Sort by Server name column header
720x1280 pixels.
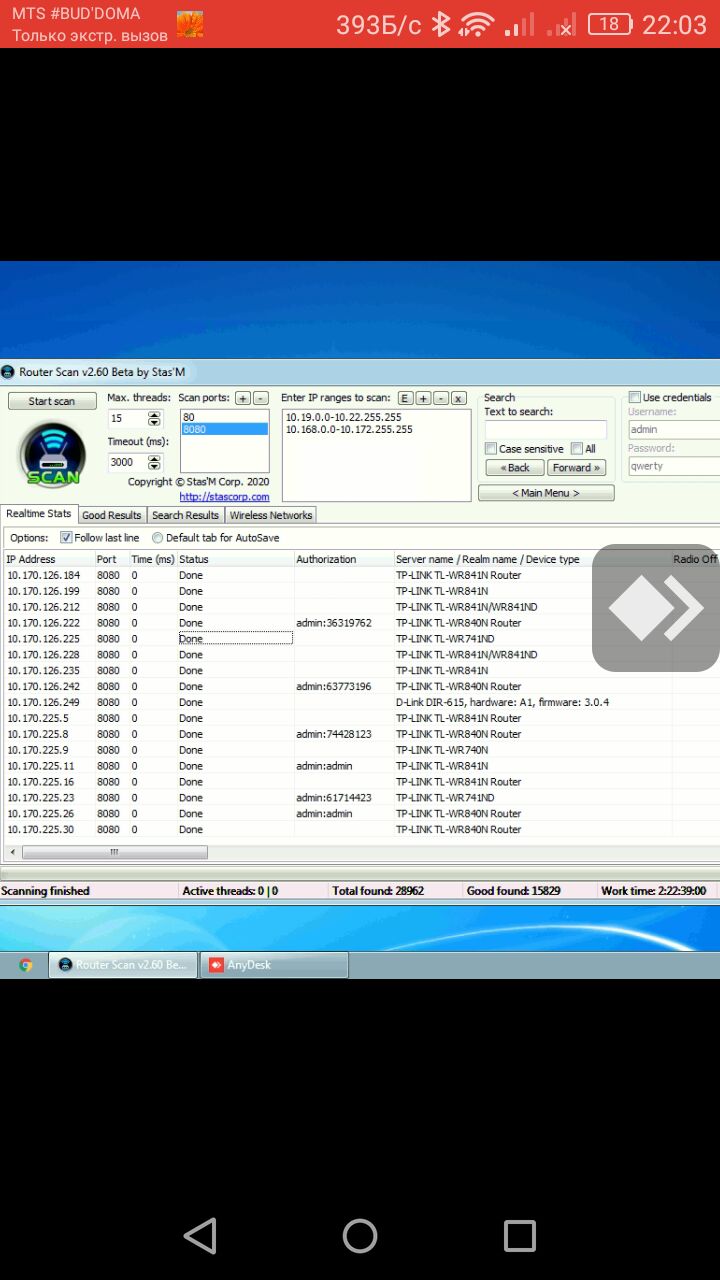(532, 559)
